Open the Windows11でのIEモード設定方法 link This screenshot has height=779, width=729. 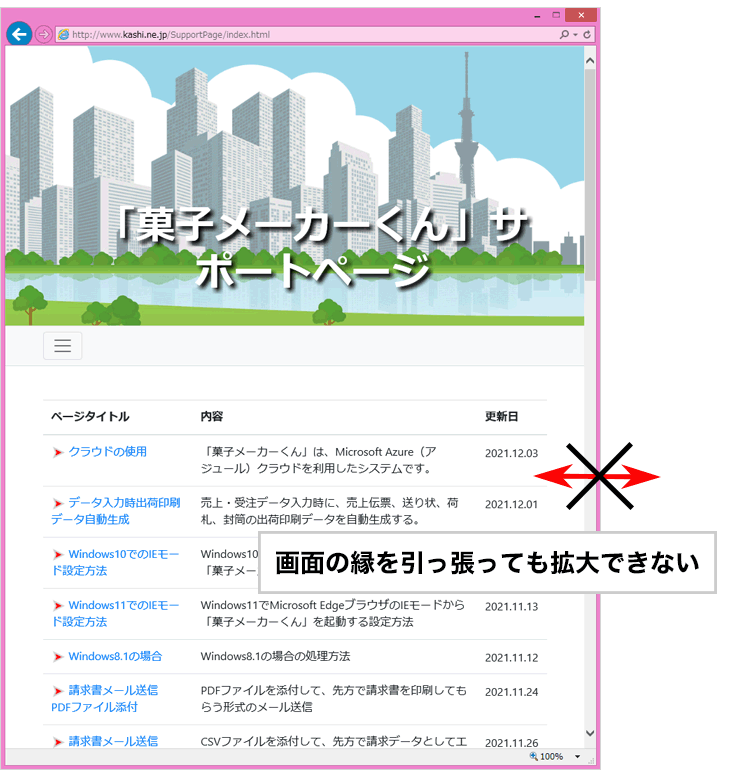[x=115, y=613]
